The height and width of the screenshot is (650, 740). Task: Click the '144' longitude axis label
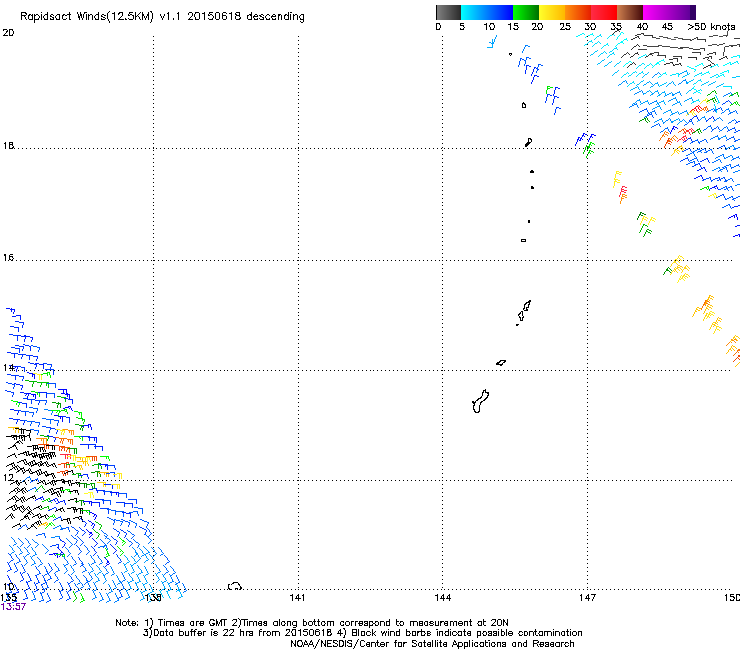(443, 598)
